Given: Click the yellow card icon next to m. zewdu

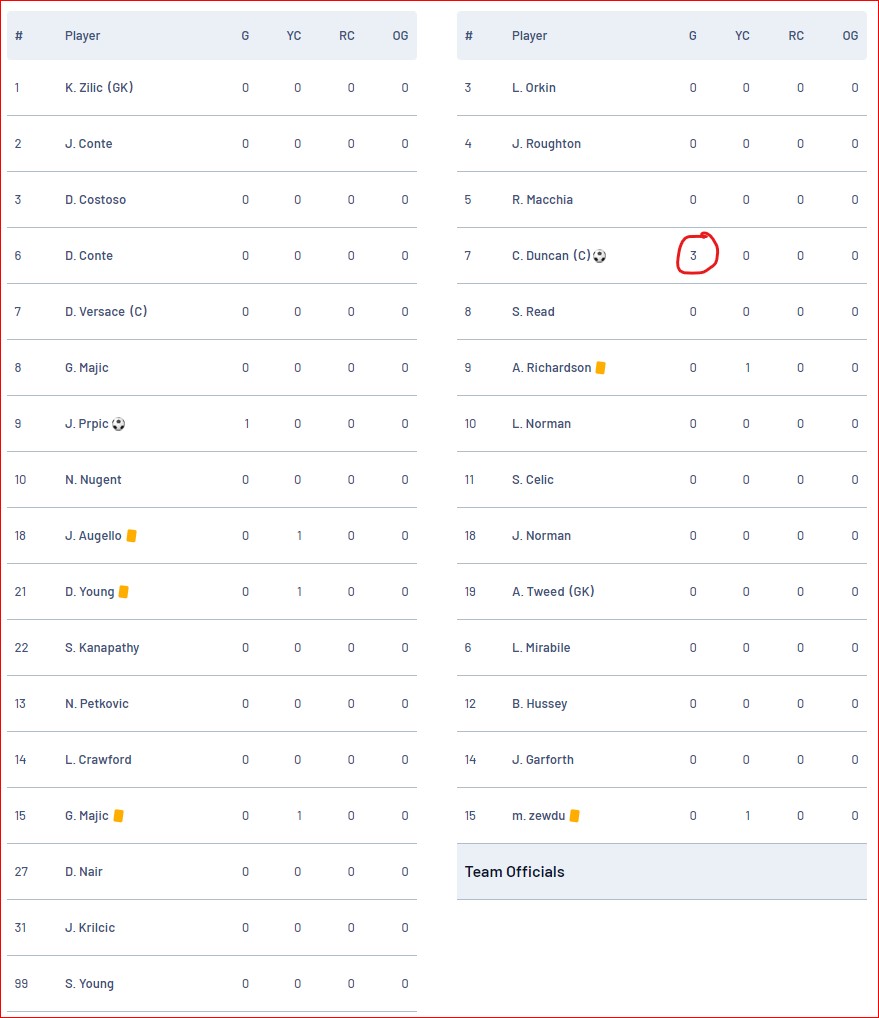Looking at the screenshot, I should tap(575, 815).
